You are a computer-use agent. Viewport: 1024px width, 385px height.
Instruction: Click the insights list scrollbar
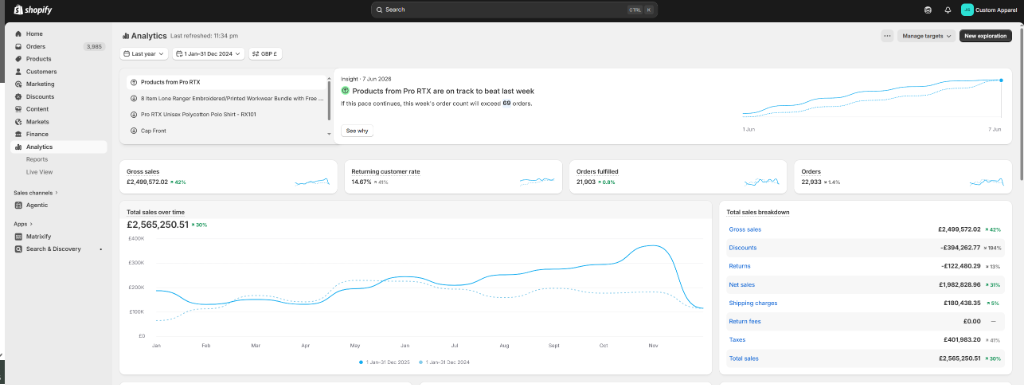coord(329,101)
